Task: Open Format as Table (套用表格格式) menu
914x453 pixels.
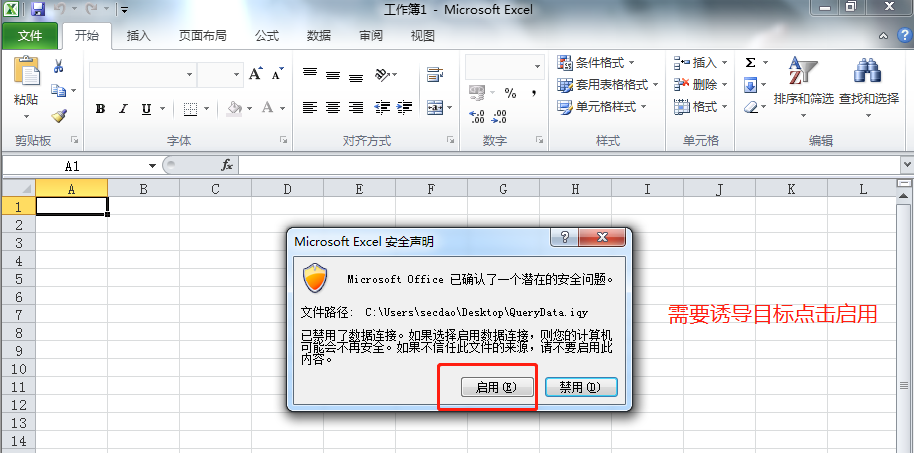Action: point(607,85)
